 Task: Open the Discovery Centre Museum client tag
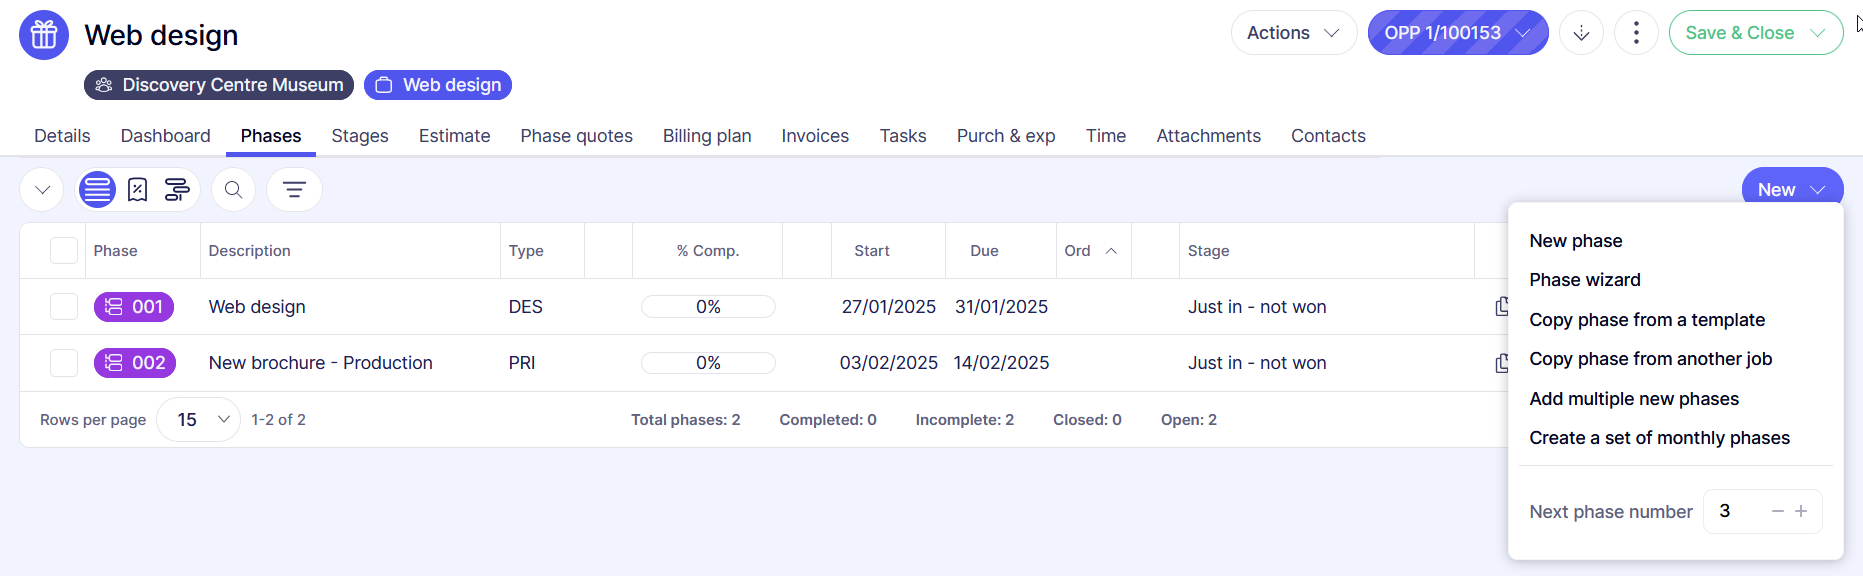point(219,85)
